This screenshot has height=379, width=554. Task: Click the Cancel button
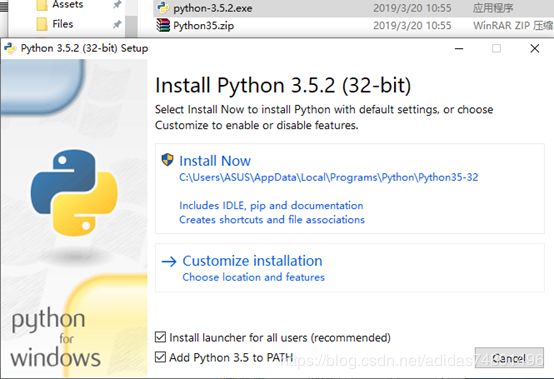coord(509,358)
